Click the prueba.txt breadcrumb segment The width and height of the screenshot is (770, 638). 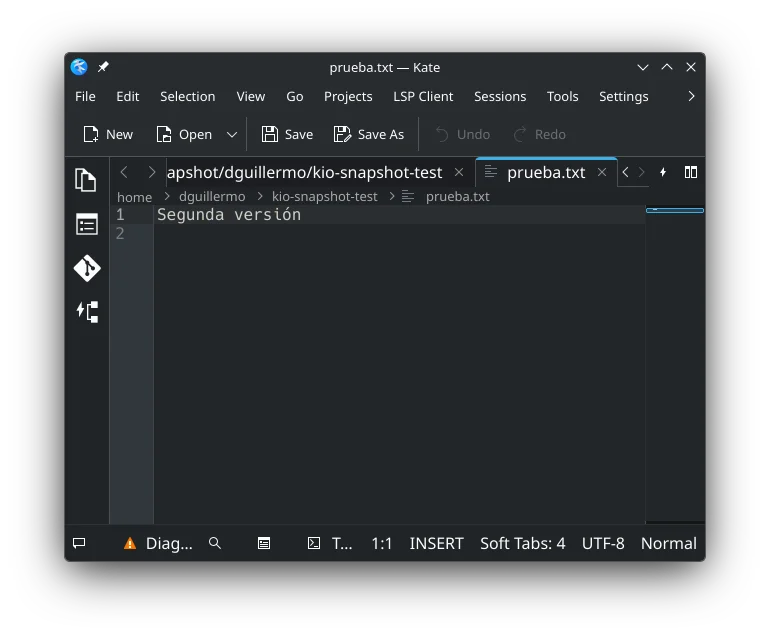[x=458, y=196]
